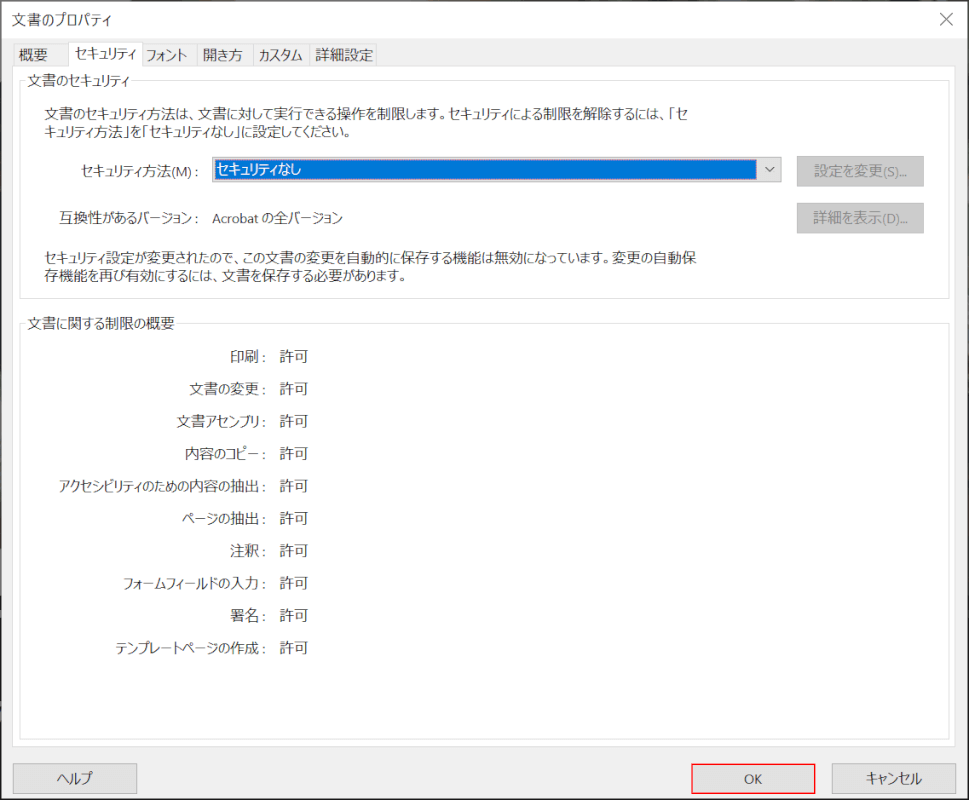969x800 pixels.
Task: Open help with the ヘルプ button
Action: pos(75,778)
